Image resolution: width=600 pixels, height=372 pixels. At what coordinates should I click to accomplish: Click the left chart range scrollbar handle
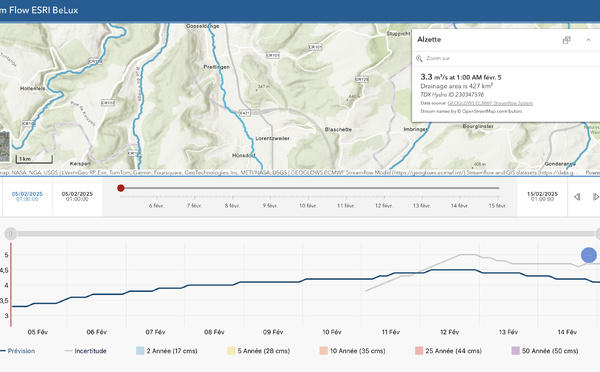click(11, 233)
